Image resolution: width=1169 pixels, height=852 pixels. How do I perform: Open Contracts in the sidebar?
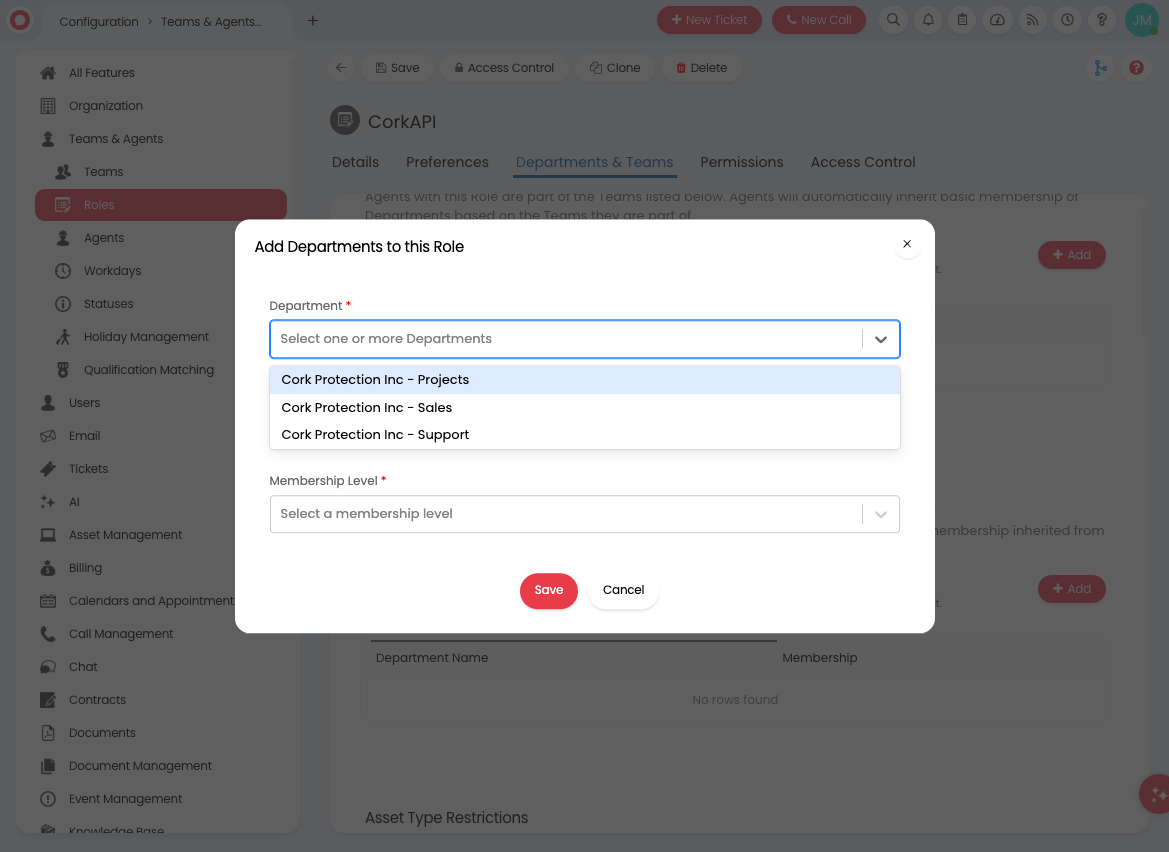coord(97,700)
